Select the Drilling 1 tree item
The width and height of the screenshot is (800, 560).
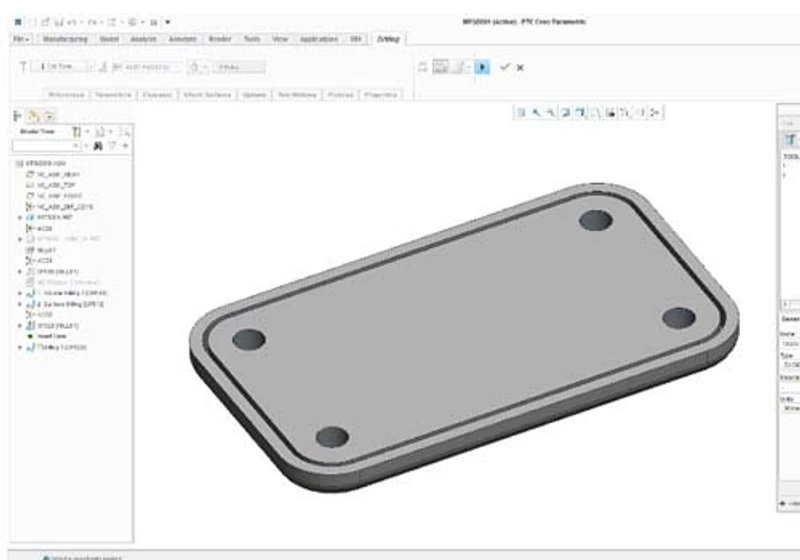point(57,347)
